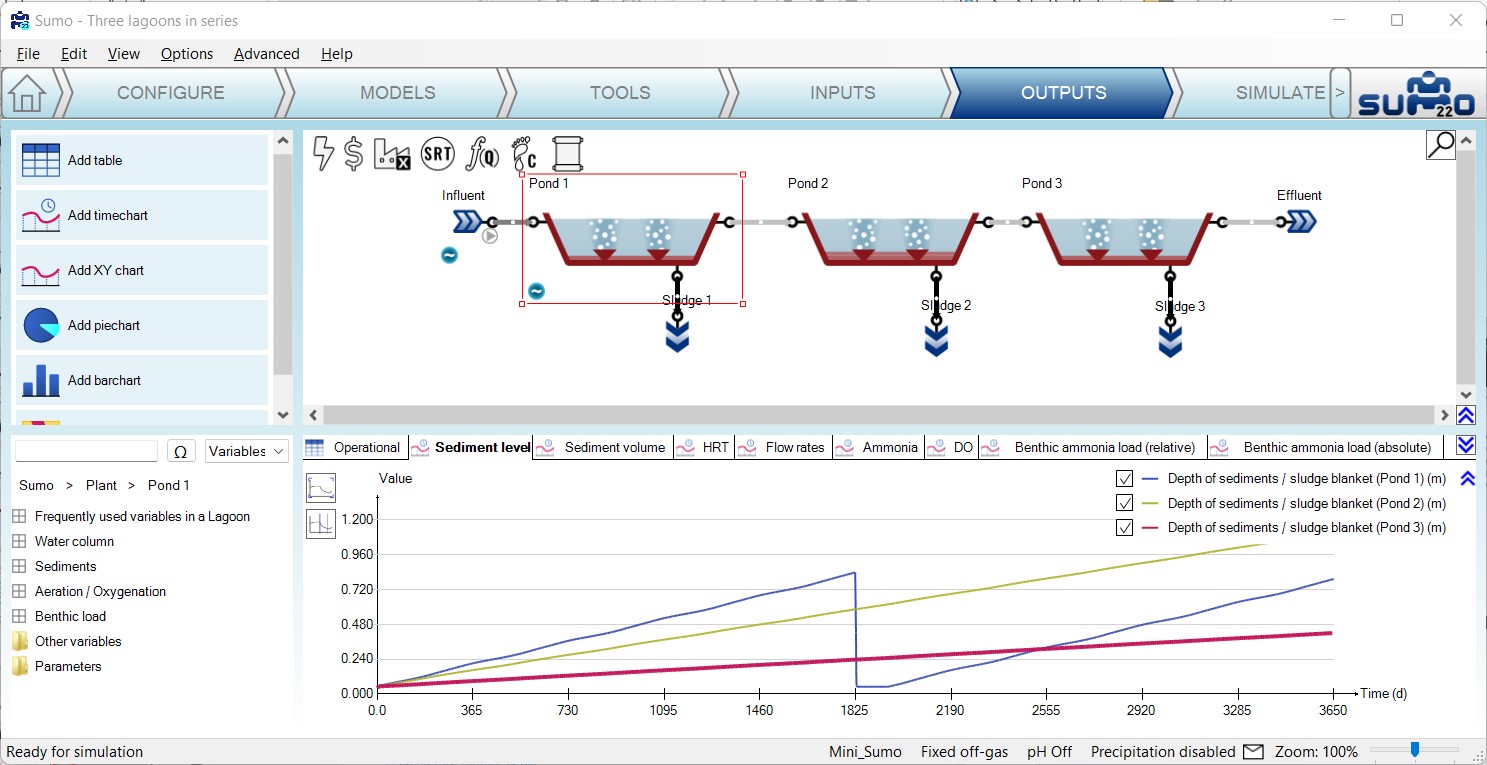Click the home icon in the navigation bar
The height and width of the screenshot is (765, 1487).
[x=27, y=94]
